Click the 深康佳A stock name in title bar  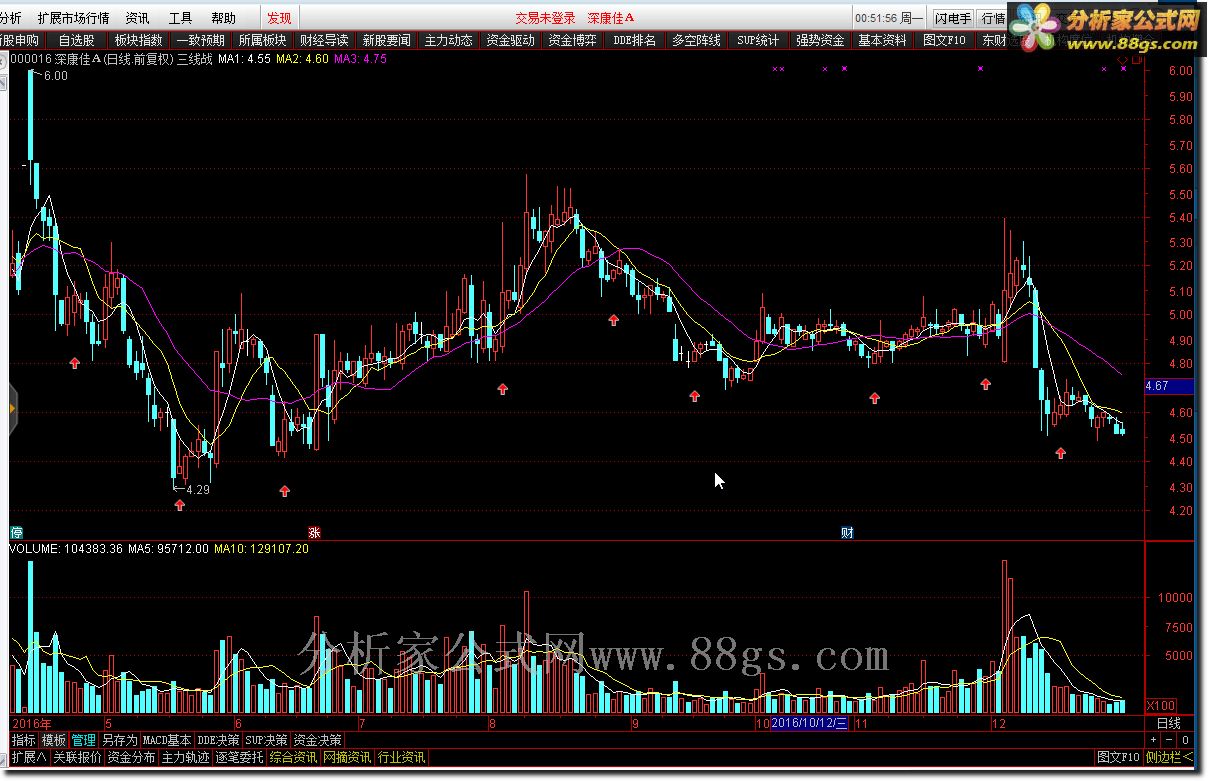tap(611, 18)
